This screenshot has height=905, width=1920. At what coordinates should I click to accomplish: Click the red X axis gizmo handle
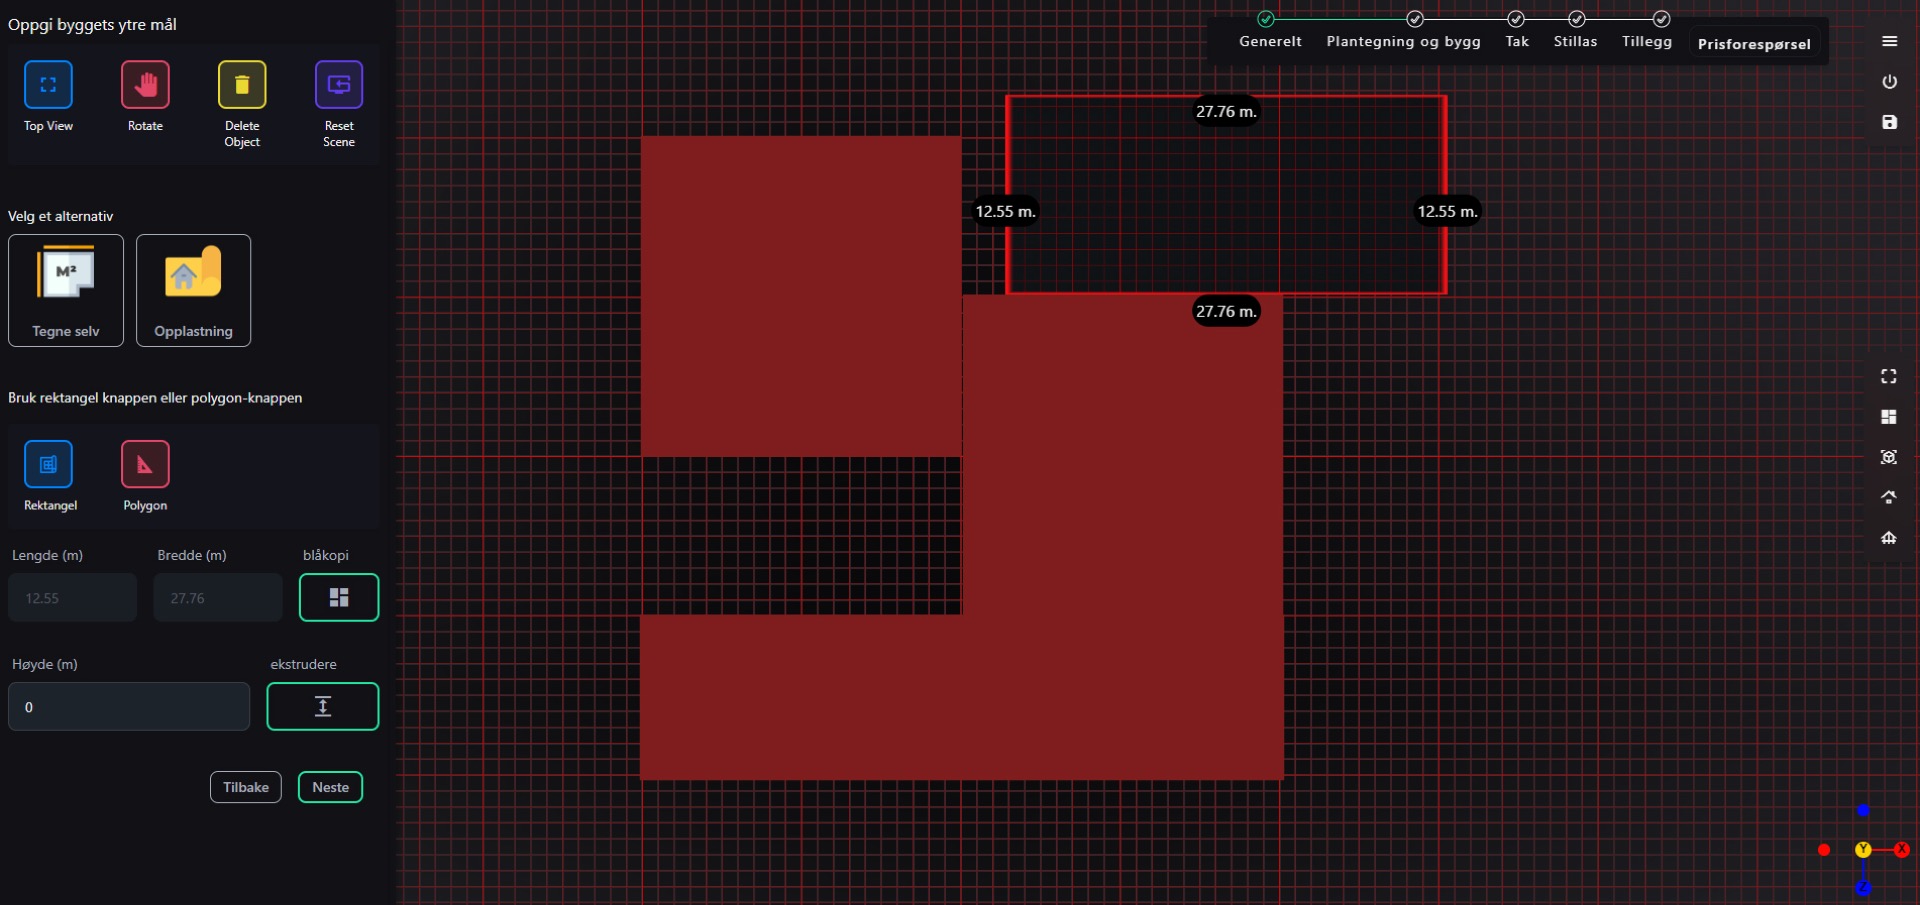tap(1901, 850)
